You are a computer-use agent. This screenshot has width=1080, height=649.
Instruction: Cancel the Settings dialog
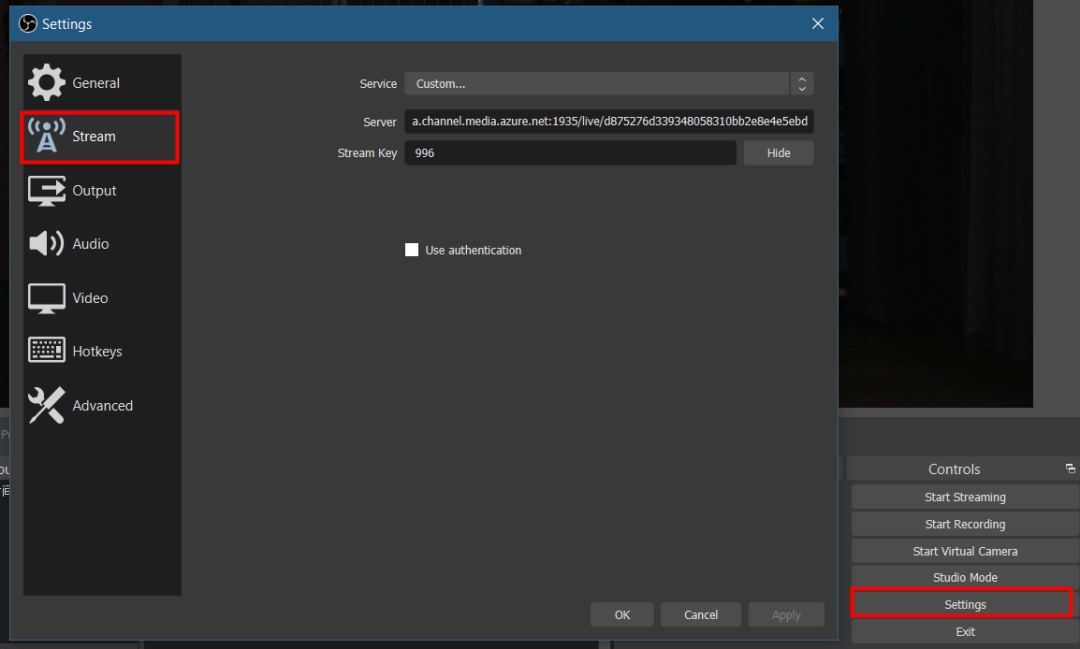pyautogui.click(x=700, y=615)
